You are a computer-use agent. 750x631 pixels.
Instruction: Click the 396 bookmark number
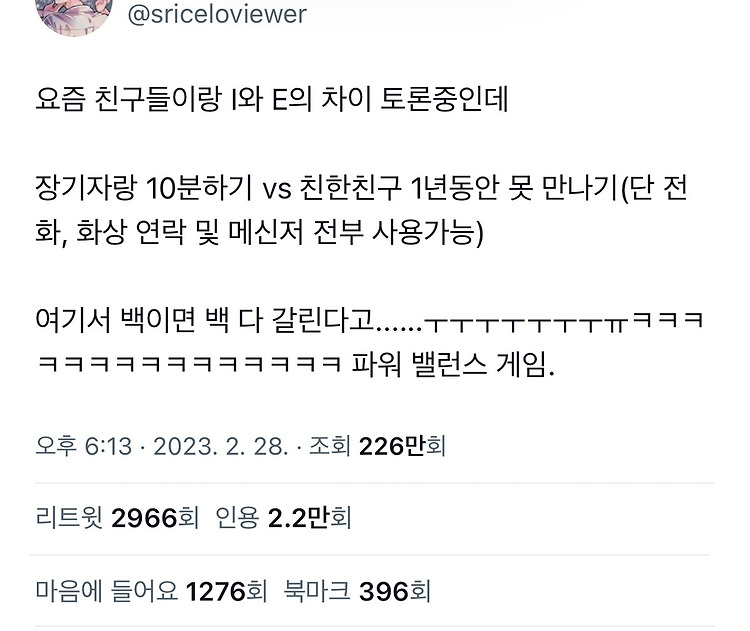pos(384,591)
